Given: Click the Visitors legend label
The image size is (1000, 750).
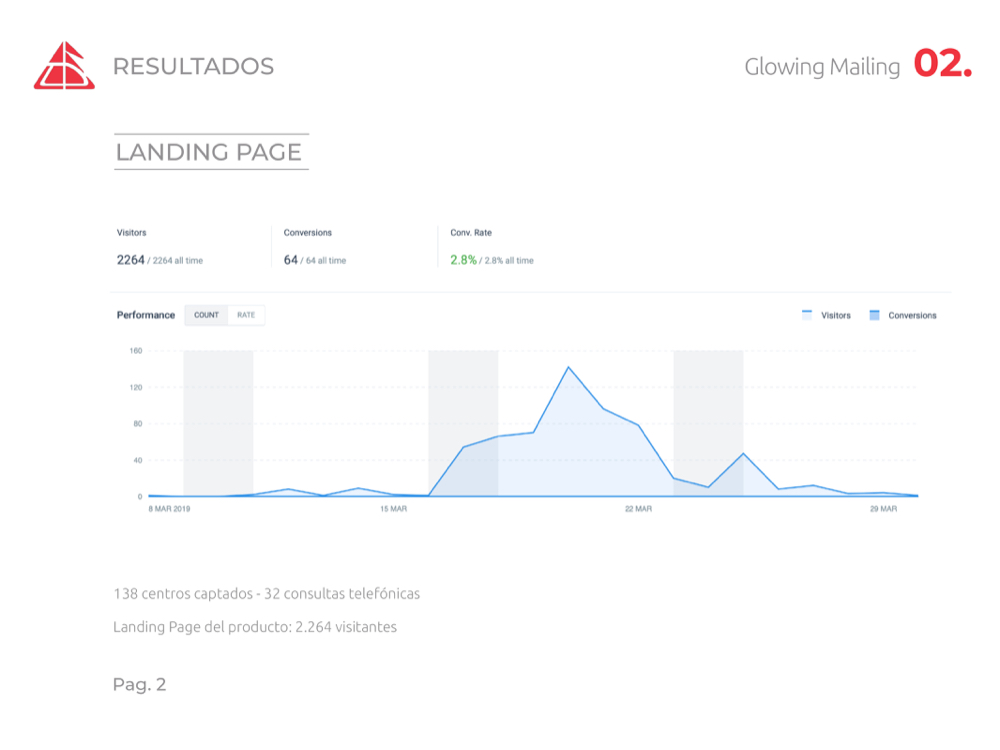Looking at the screenshot, I should [835, 316].
